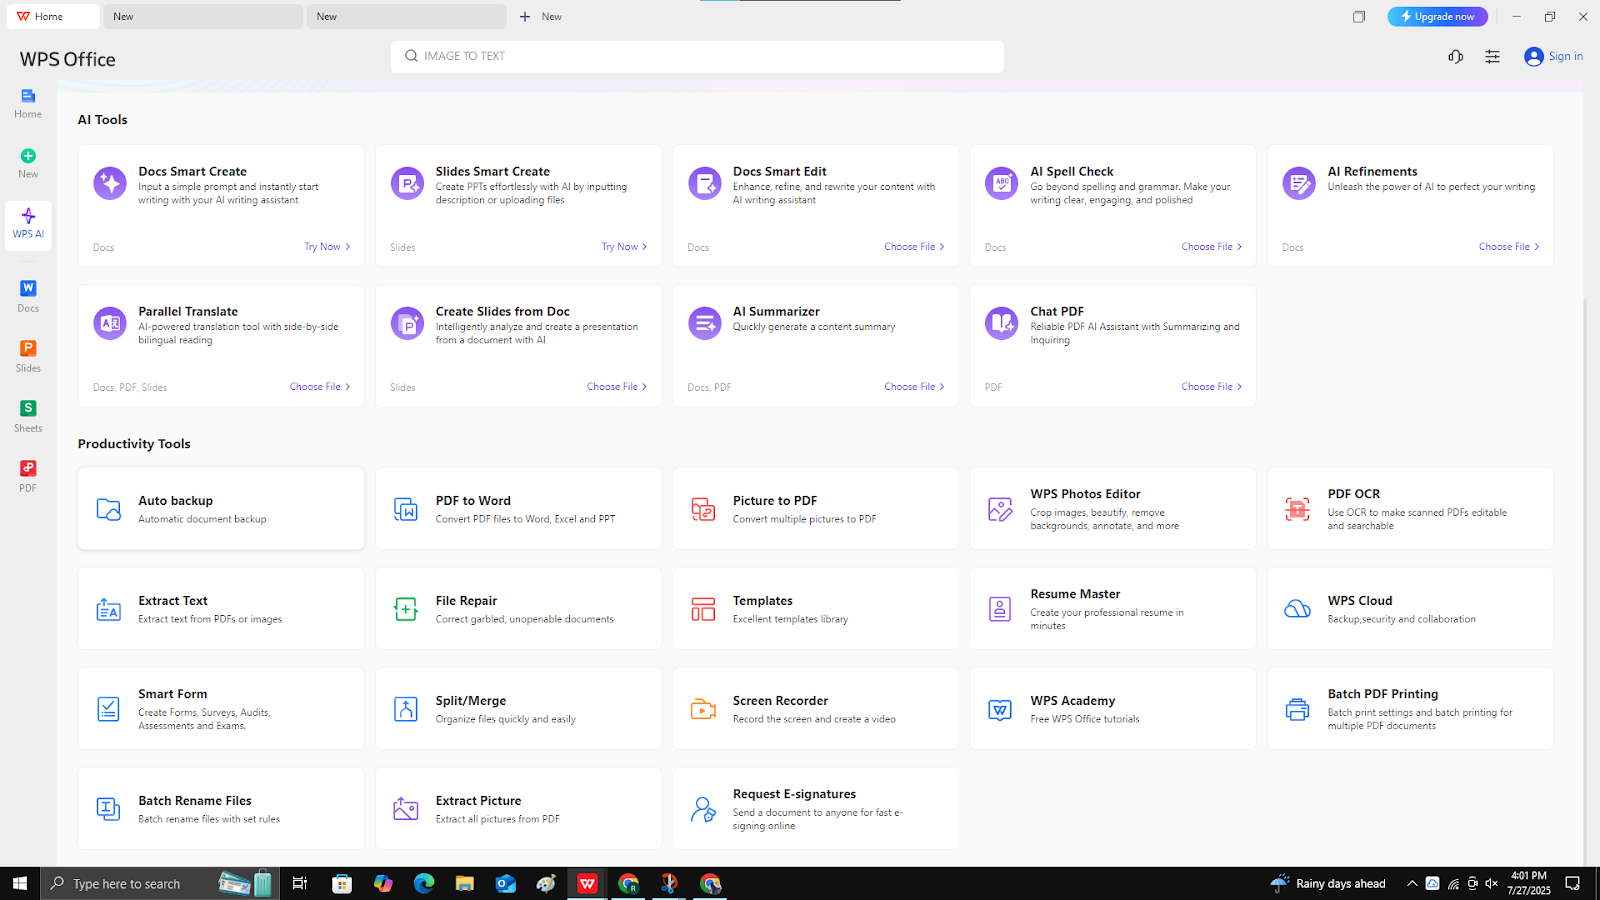Select WPS AI in the sidebar
This screenshot has width=1600, height=900.
(28, 223)
